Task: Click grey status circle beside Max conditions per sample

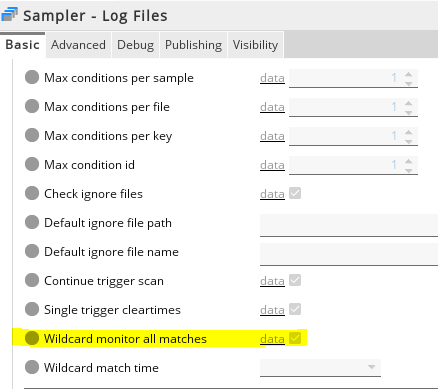Action: click(32, 77)
